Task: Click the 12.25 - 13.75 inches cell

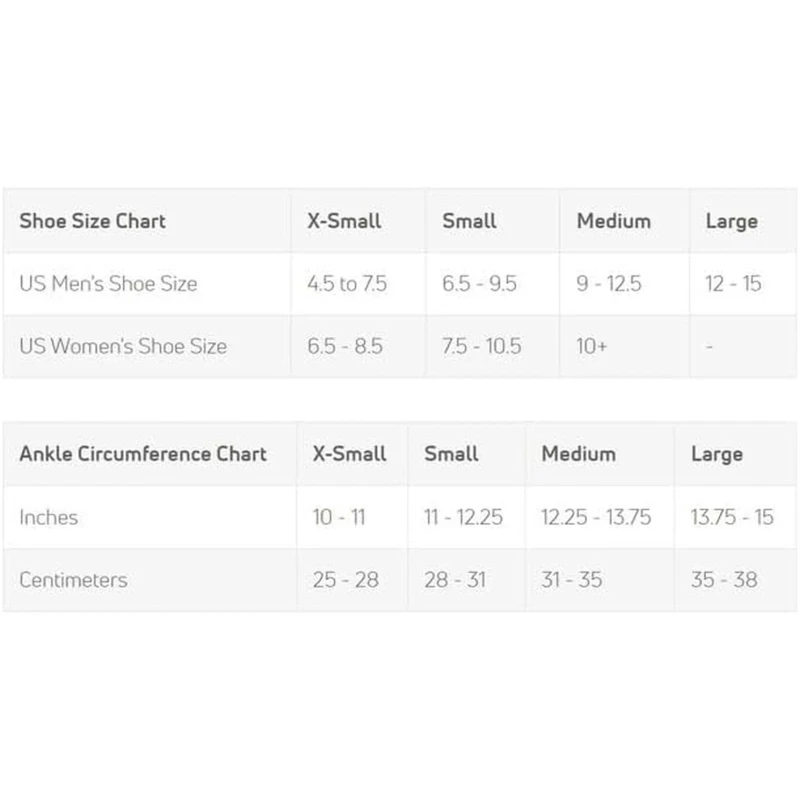Action: pyautogui.click(x=596, y=517)
